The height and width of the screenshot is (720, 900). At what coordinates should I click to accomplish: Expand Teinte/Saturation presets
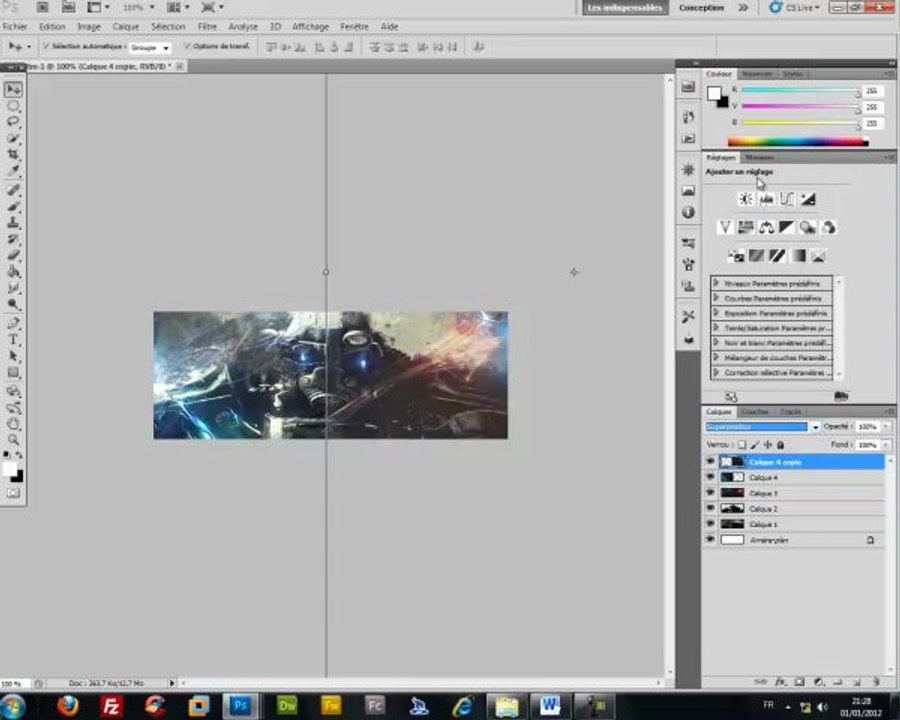[x=716, y=327]
